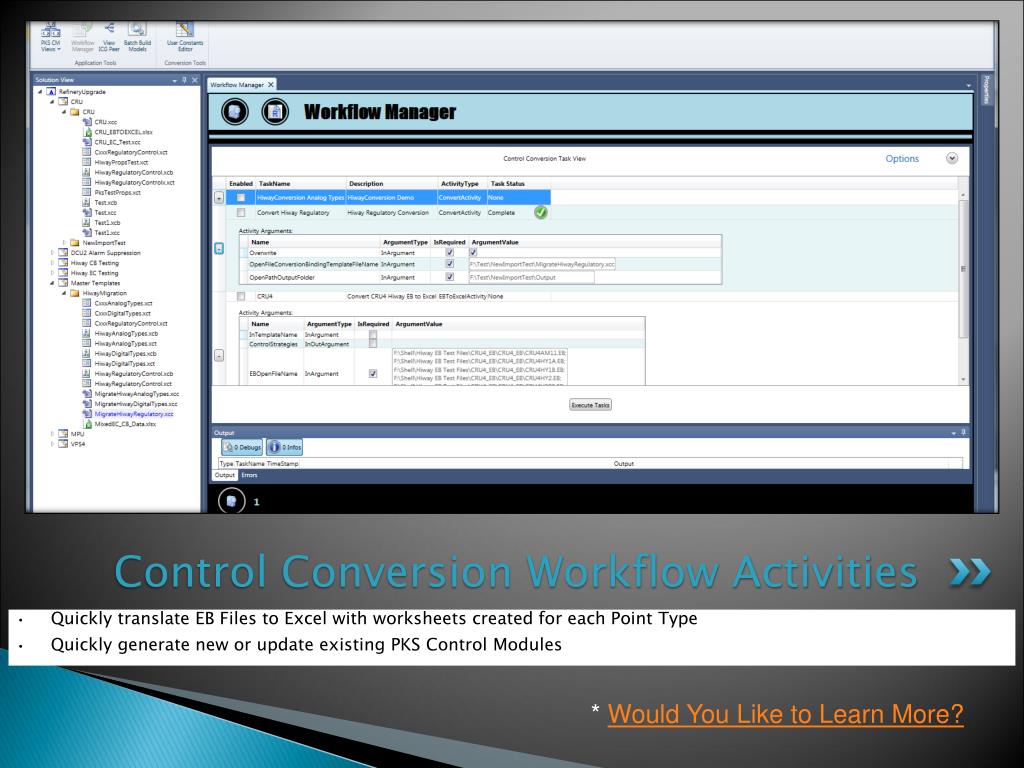Click the View ICG Peer ribbon icon
Viewport: 1024px width, 768px height.
(109, 37)
